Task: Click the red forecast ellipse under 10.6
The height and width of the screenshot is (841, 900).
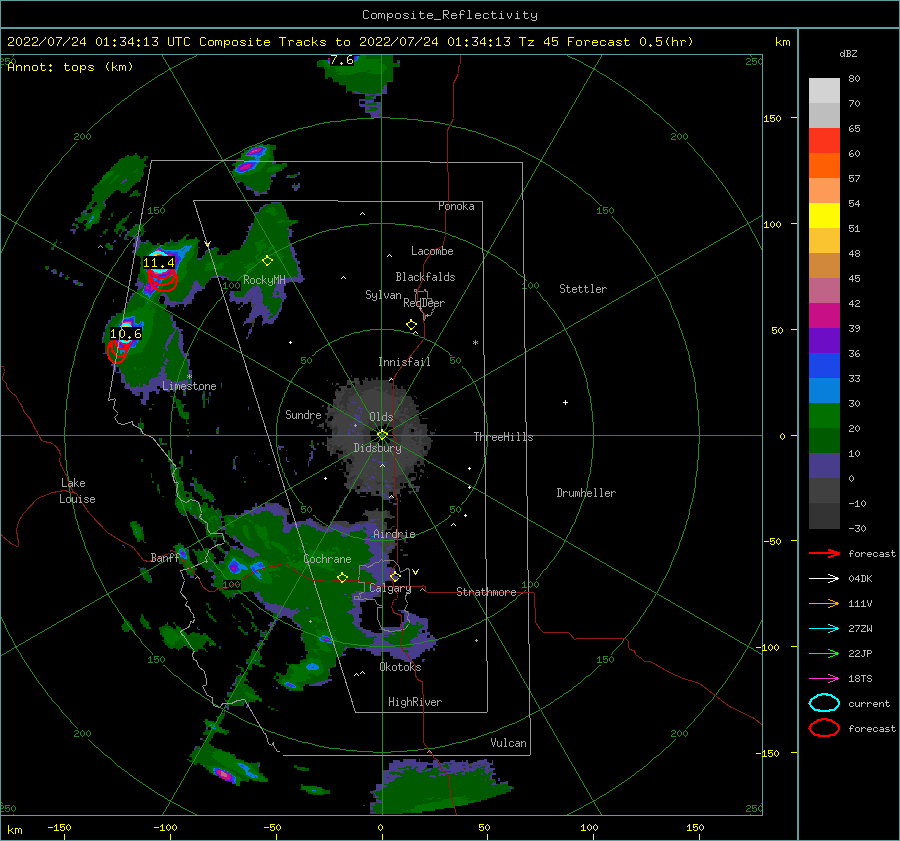Action: pos(117,351)
